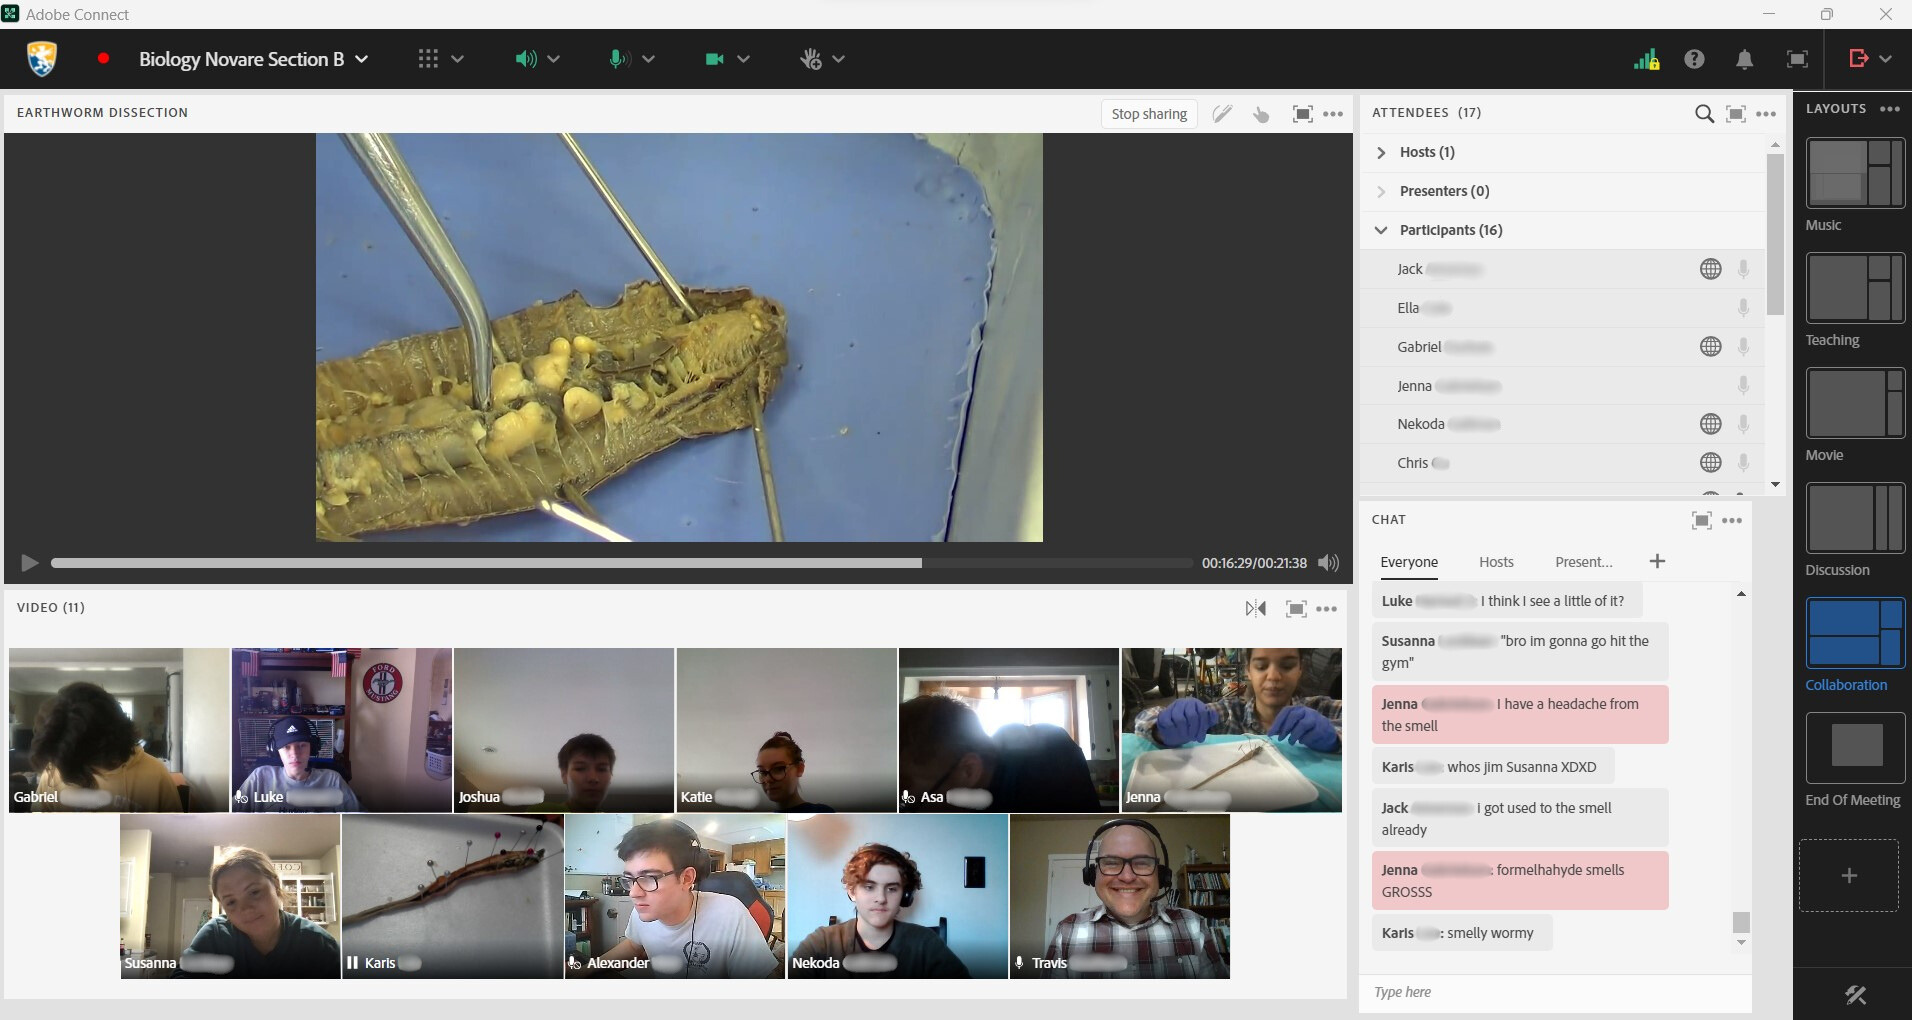Viewport: 1912px width, 1020px height.
Task: Select the pointer hand tool in share pod
Action: click(x=1261, y=114)
